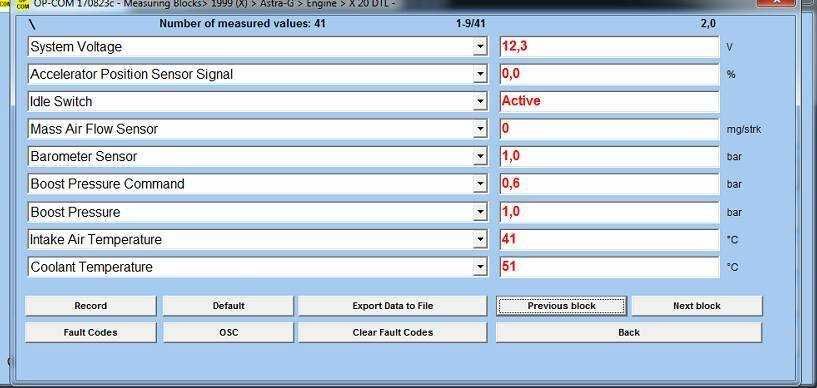Expand the Accelerator Position Sensor Signal dropdown
The image size is (817, 388).
coord(480,74)
